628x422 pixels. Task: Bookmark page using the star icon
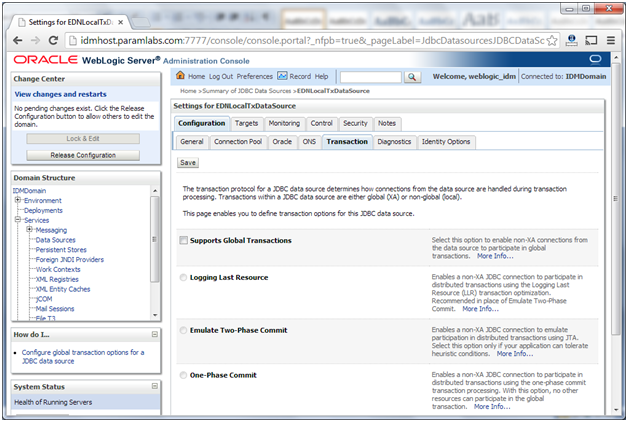click(x=552, y=40)
